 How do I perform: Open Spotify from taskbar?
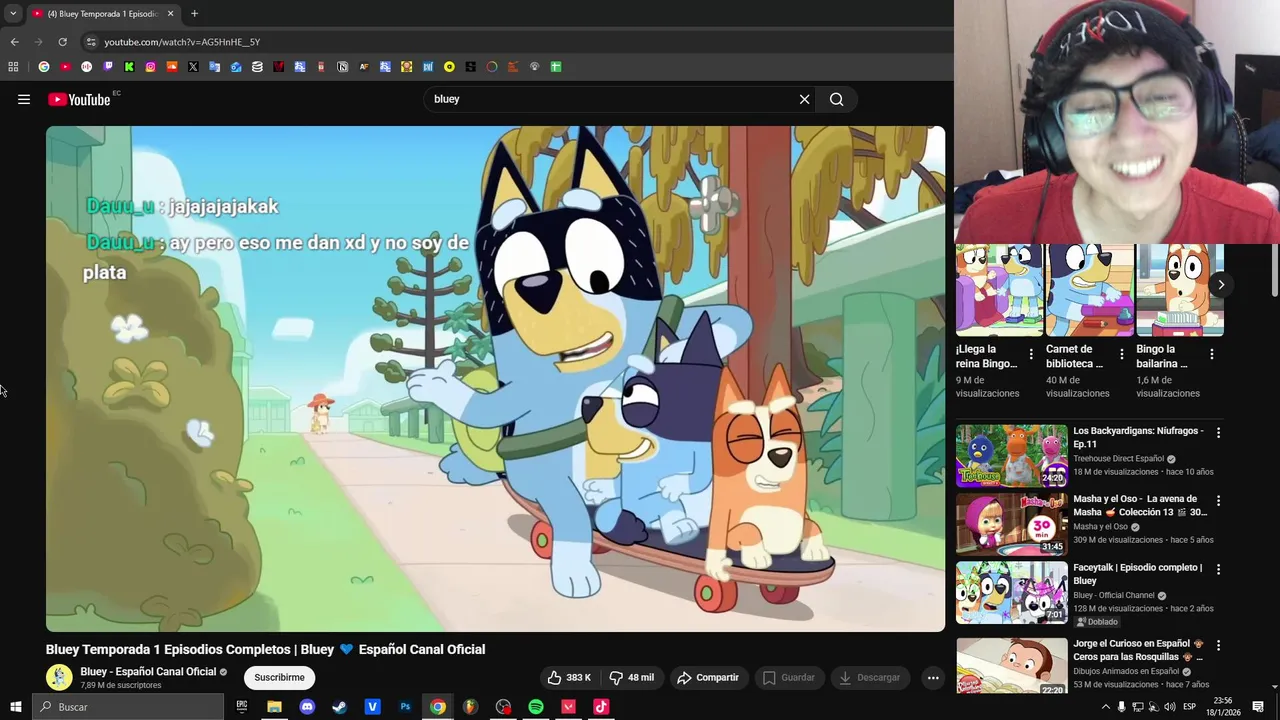pyautogui.click(x=536, y=707)
